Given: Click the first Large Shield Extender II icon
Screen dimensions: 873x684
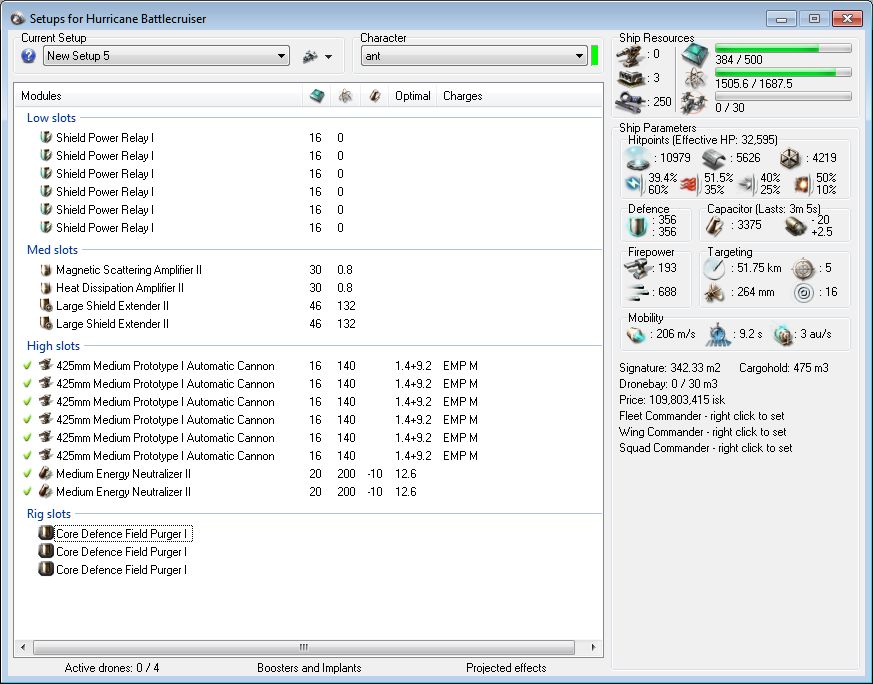Looking at the screenshot, I should click(x=46, y=306).
